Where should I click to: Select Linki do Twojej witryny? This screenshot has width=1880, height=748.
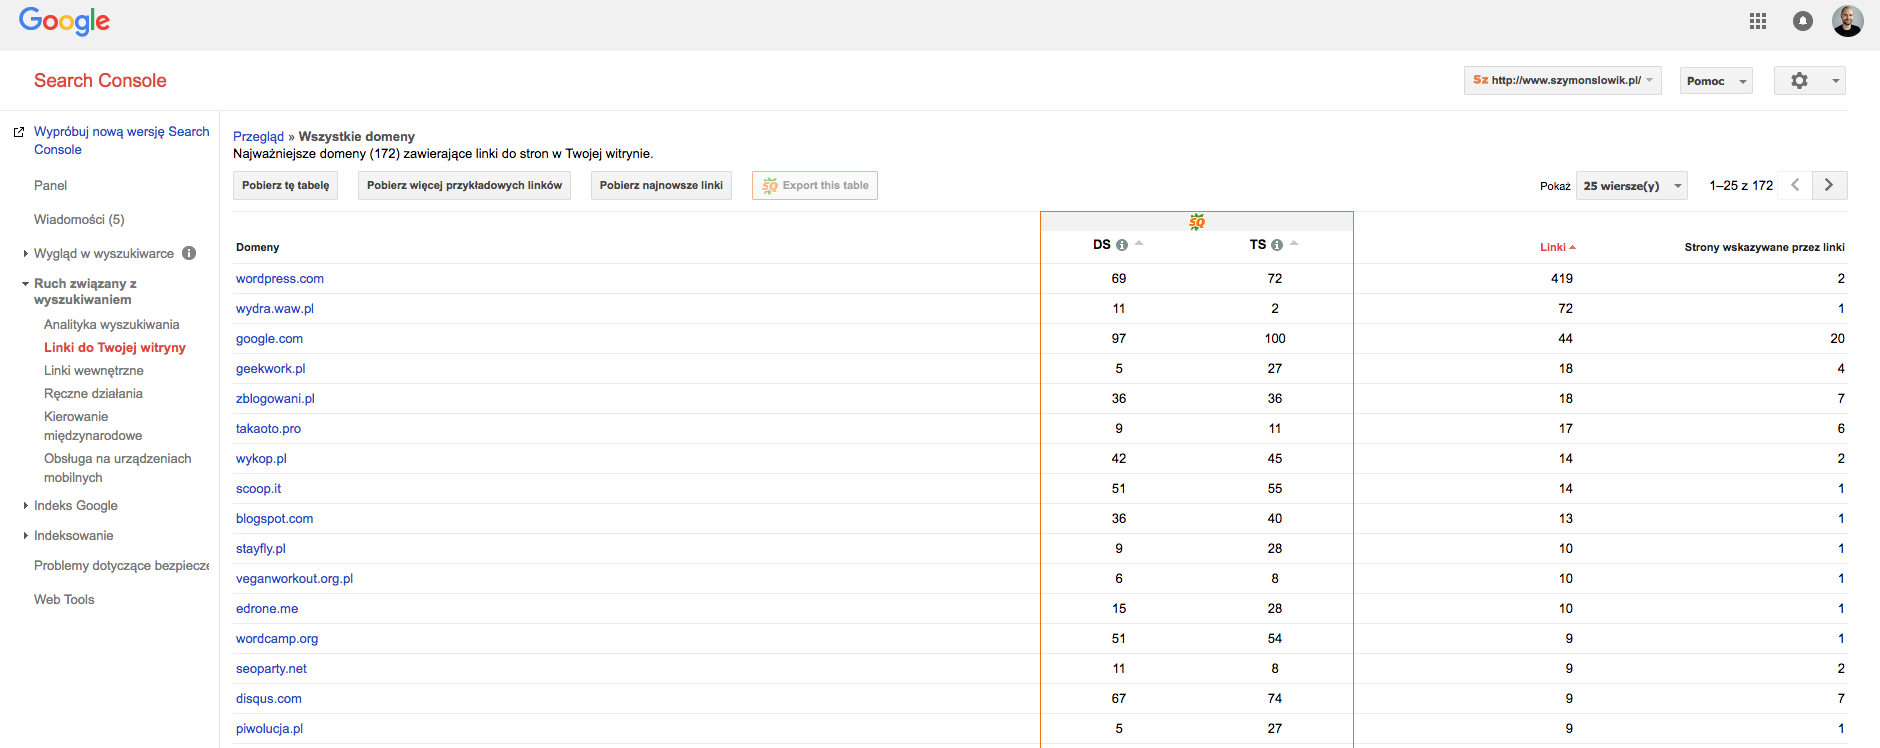point(115,347)
